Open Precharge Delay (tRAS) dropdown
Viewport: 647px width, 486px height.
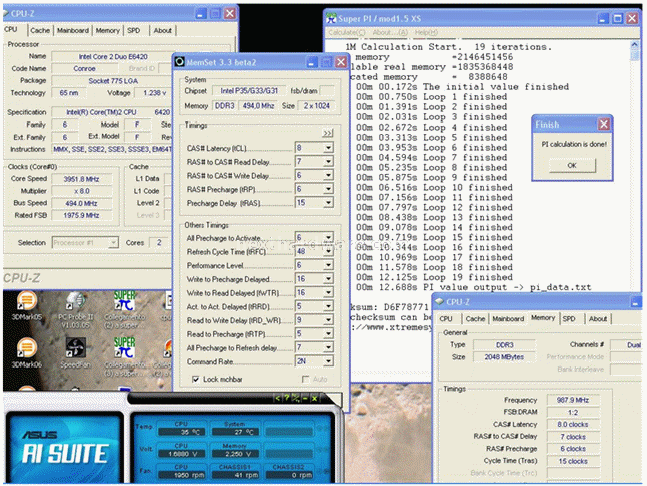pyautogui.click(x=328, y=203)
